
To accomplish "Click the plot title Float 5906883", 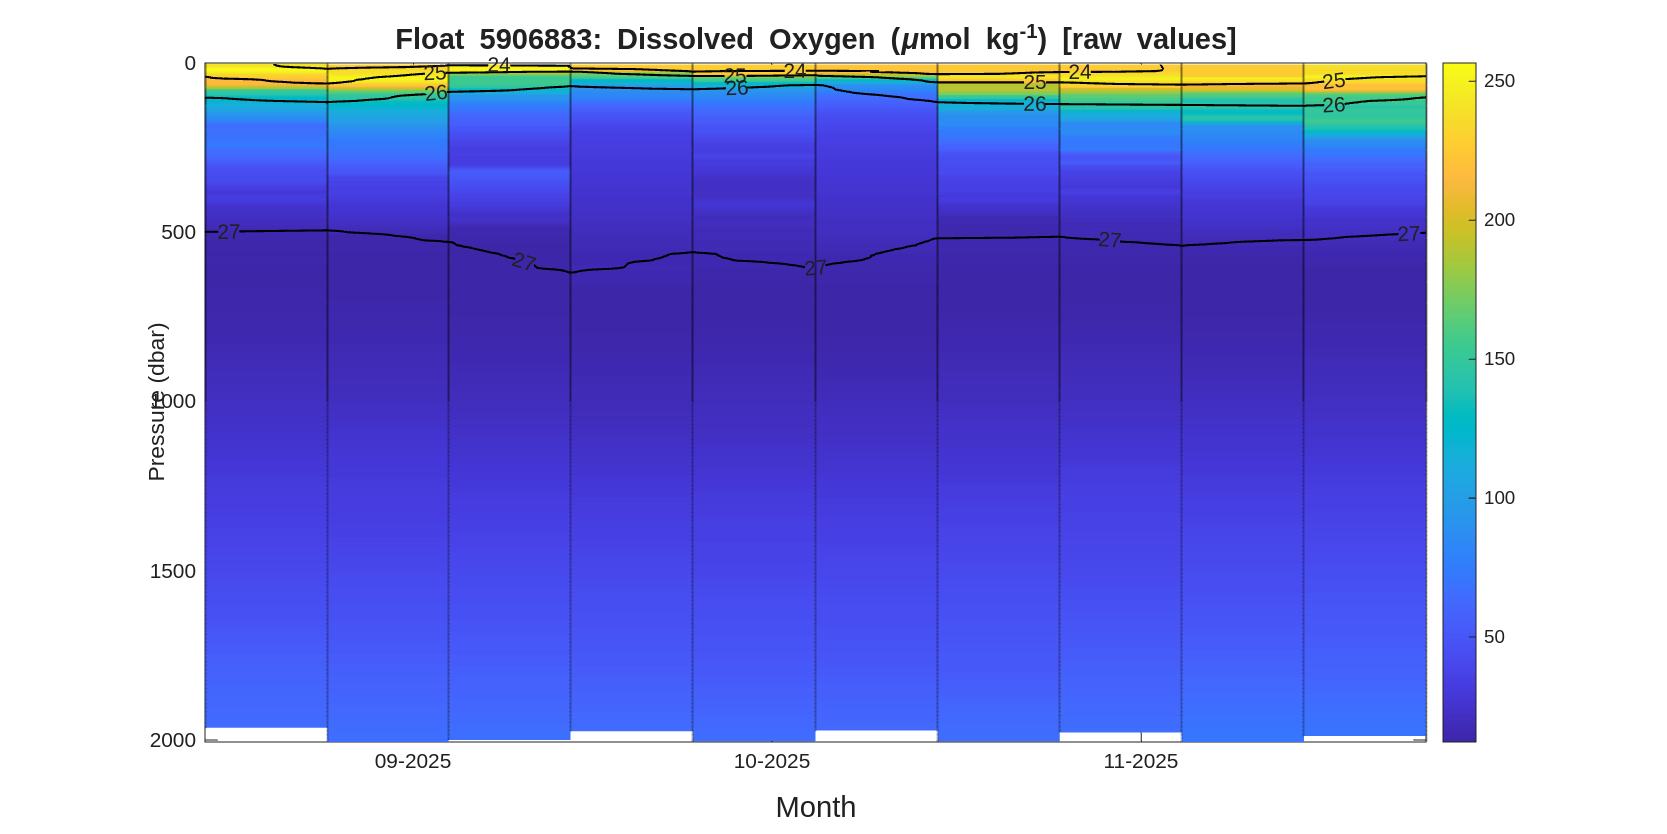I will click(x=815, y=39).
